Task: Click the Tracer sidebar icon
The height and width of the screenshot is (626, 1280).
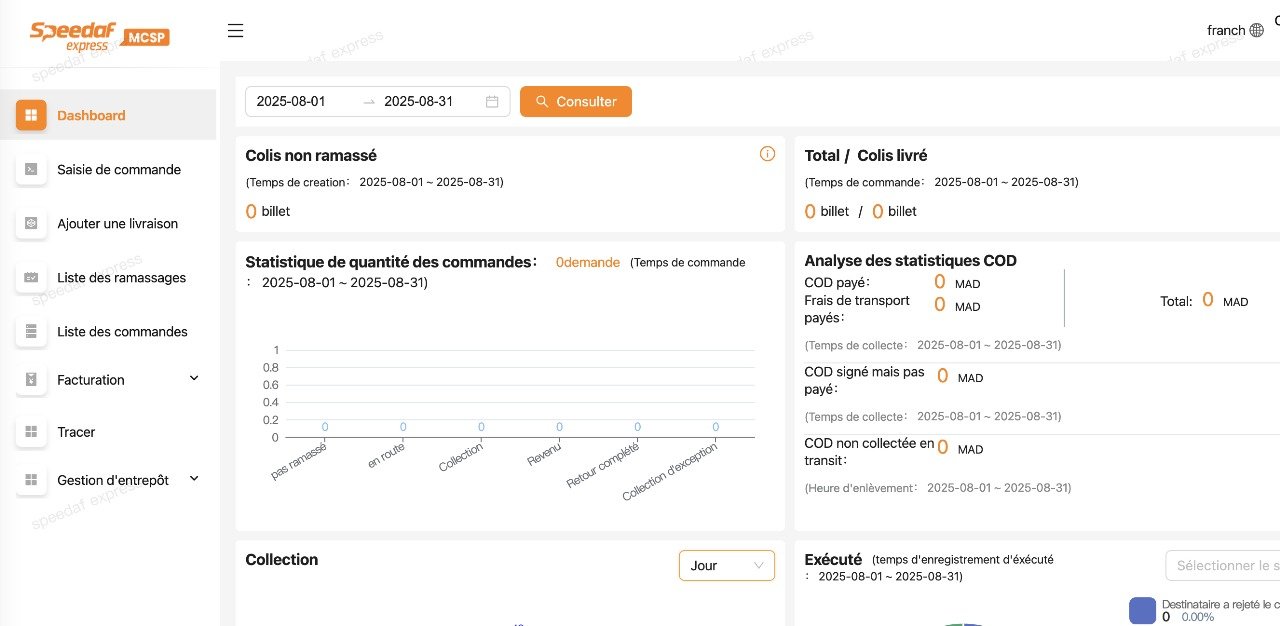Action: click(31, 432)
